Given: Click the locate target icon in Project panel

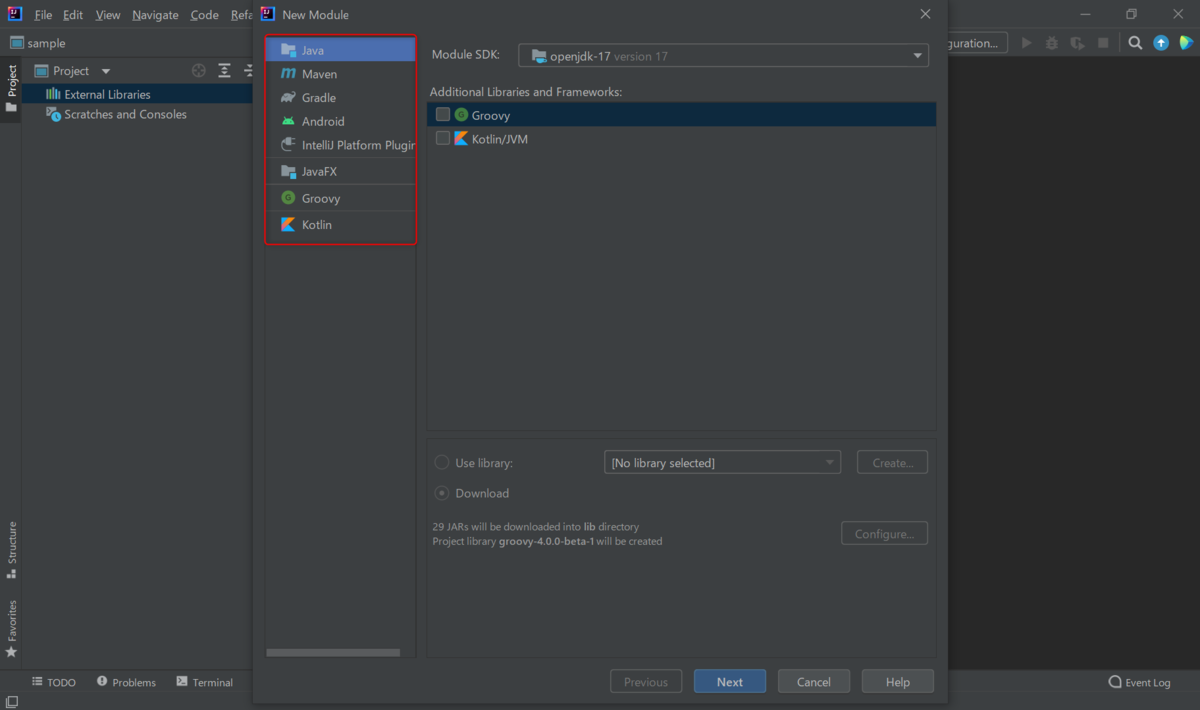Looking at the screenshot, I should tap(199, 71).
